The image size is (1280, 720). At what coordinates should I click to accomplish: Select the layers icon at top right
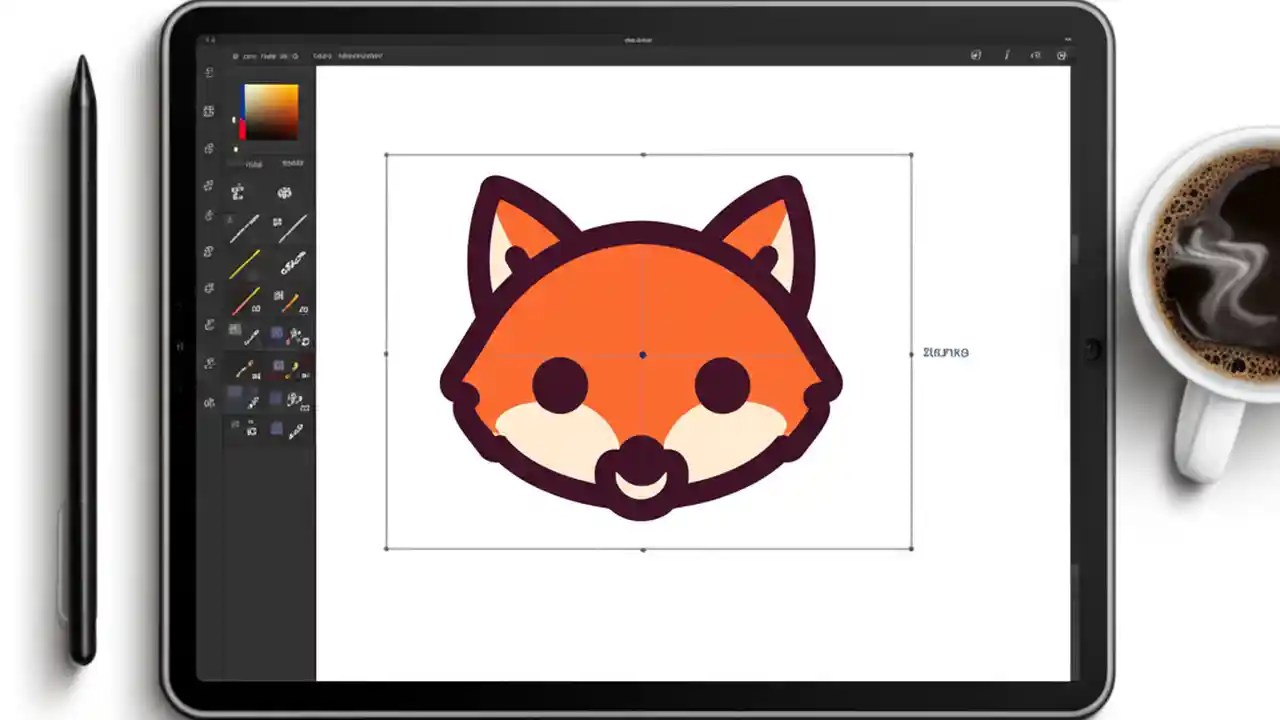point(1036,55)
